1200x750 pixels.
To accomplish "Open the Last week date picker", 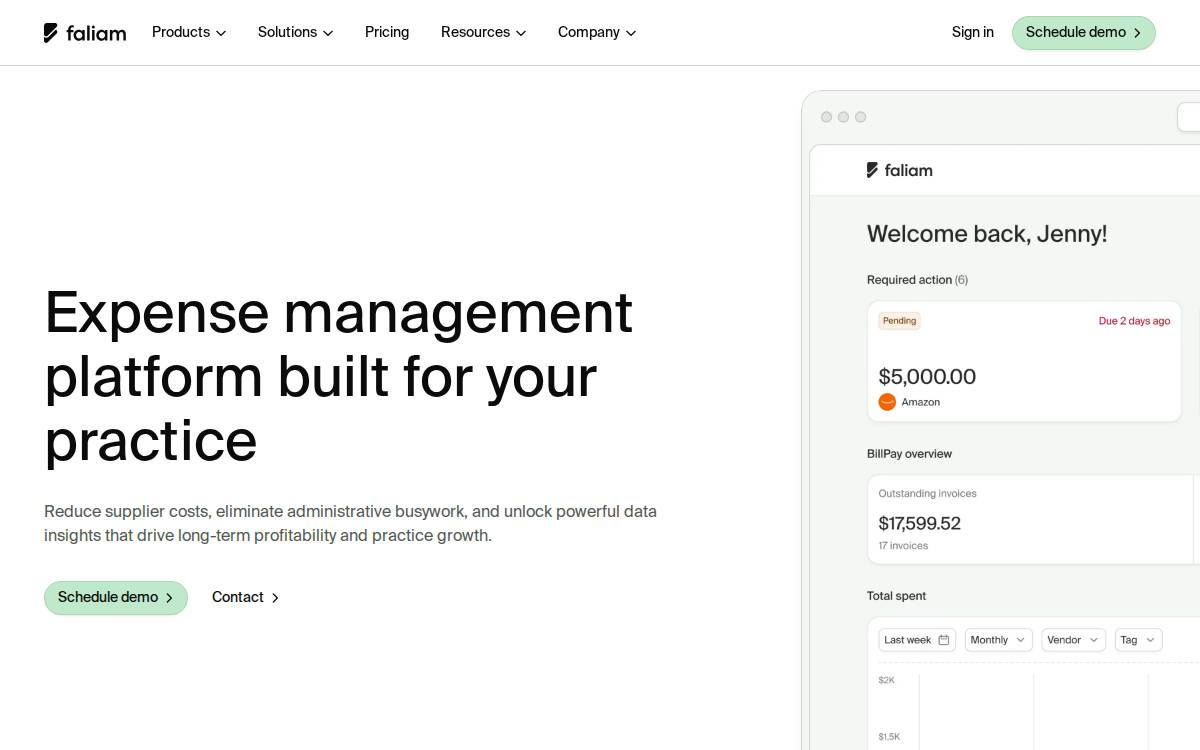I will [x=917, y=640].
